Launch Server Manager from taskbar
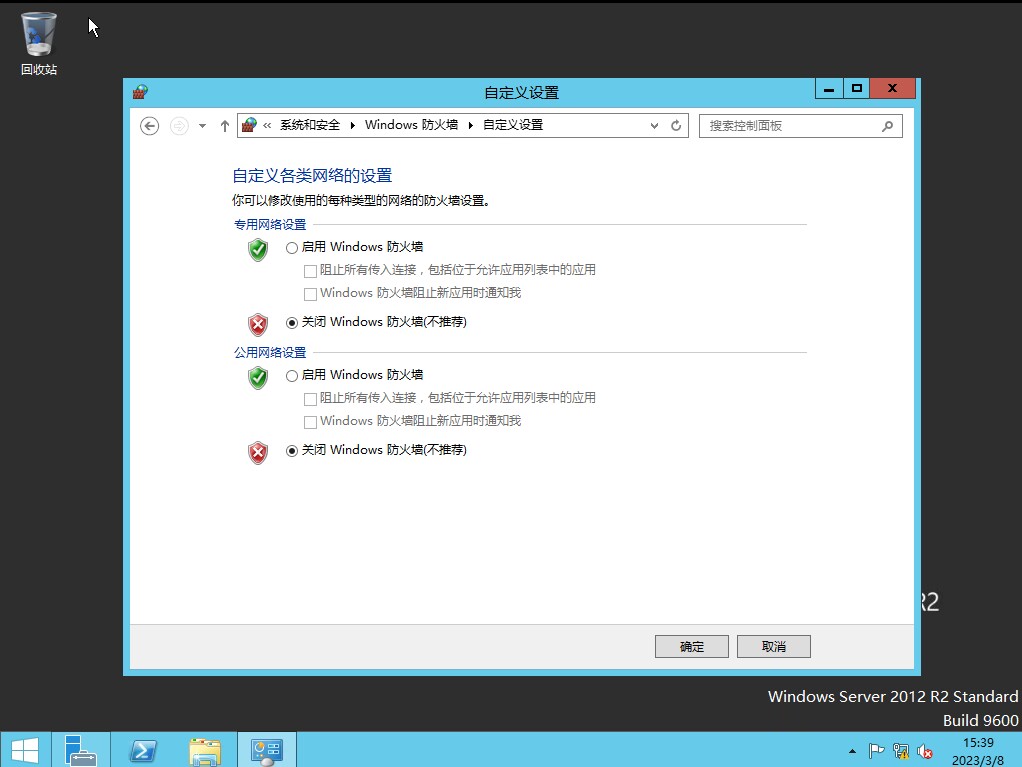This screenshot has height=767, width=1022. pyautogui.click(x=81, y=750)
